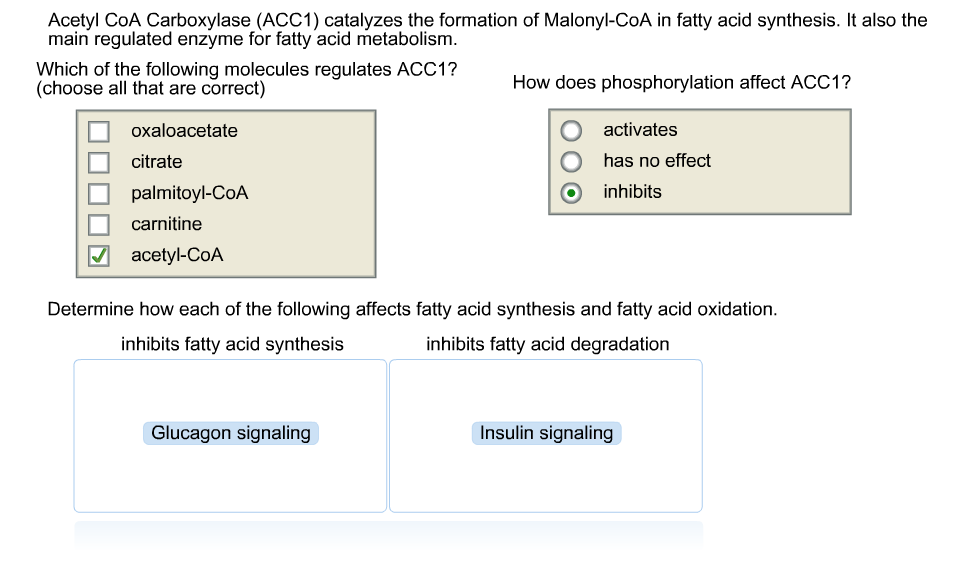Check the oxaloacetate checkbox
This screenshot has width=974, height=587.
tap(98, 130)
